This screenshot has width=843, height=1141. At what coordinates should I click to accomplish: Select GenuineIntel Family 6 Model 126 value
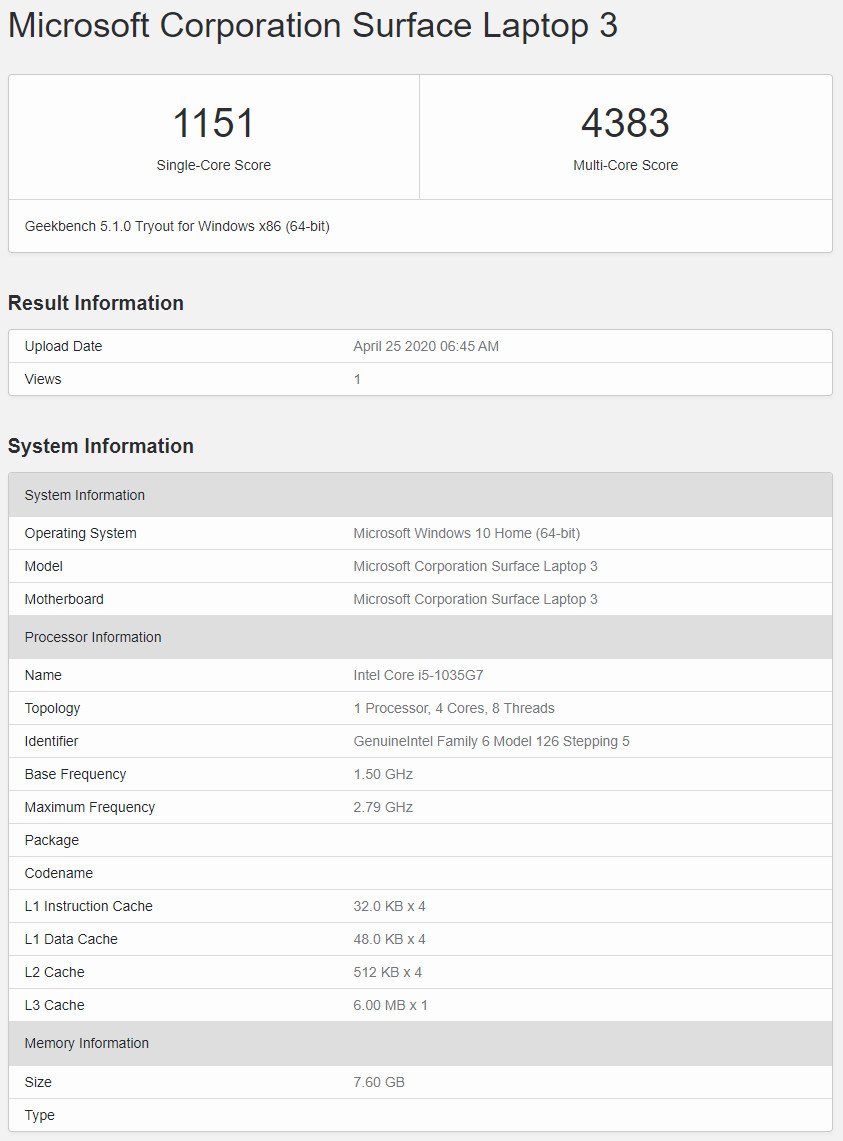click(491, 742)
